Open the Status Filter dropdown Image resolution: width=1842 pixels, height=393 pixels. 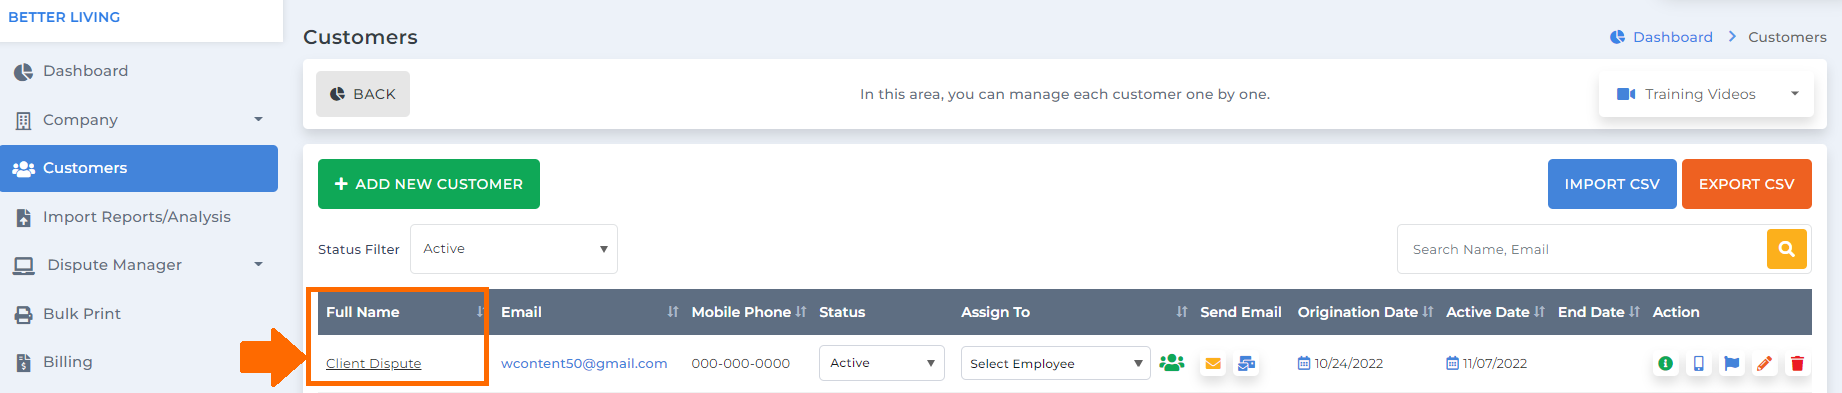(x=514, y=249)
